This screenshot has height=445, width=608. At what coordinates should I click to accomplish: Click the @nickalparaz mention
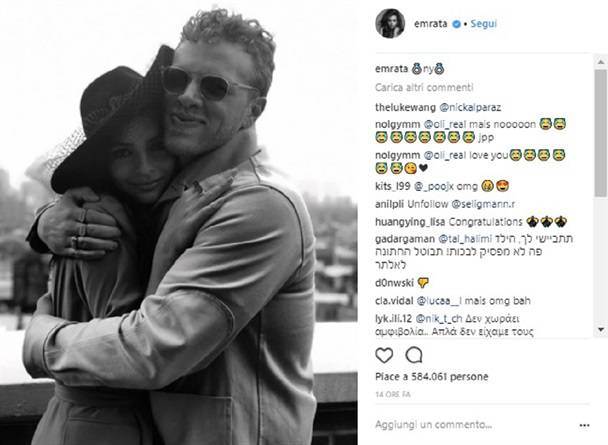click(x=470, y=107)
